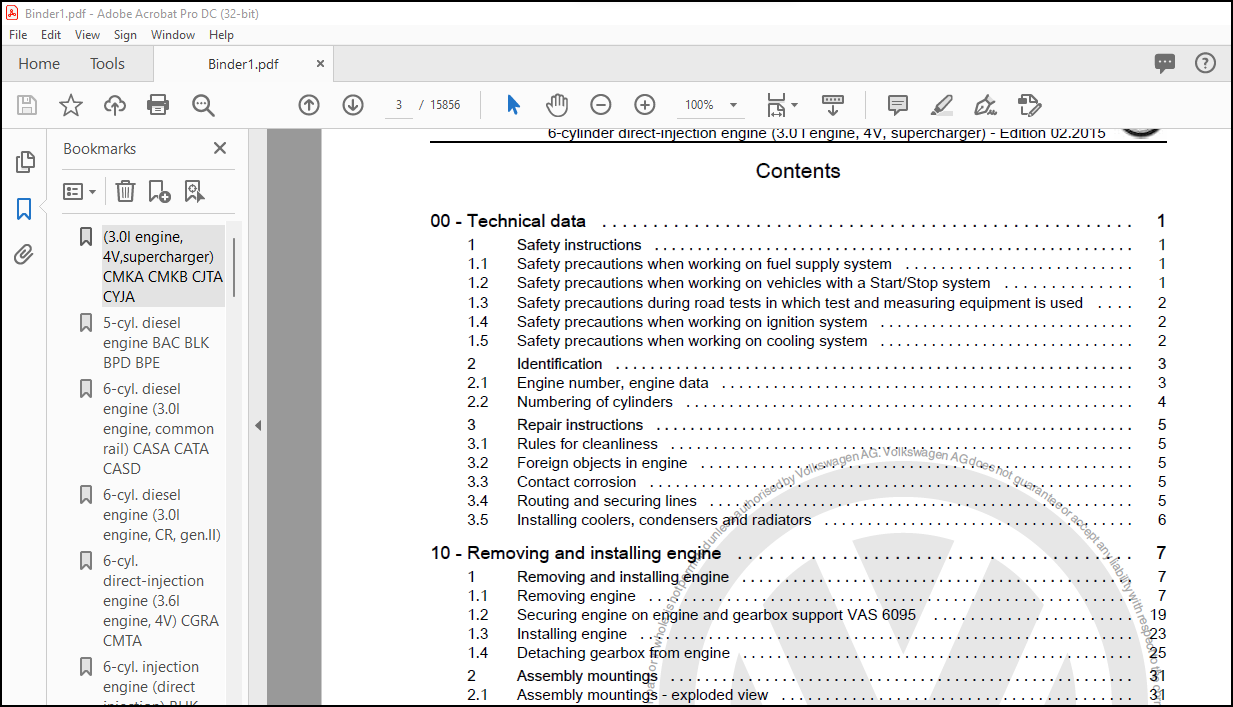
Task: Close the Bookmarks panel
Action: (x=220, y=148)
